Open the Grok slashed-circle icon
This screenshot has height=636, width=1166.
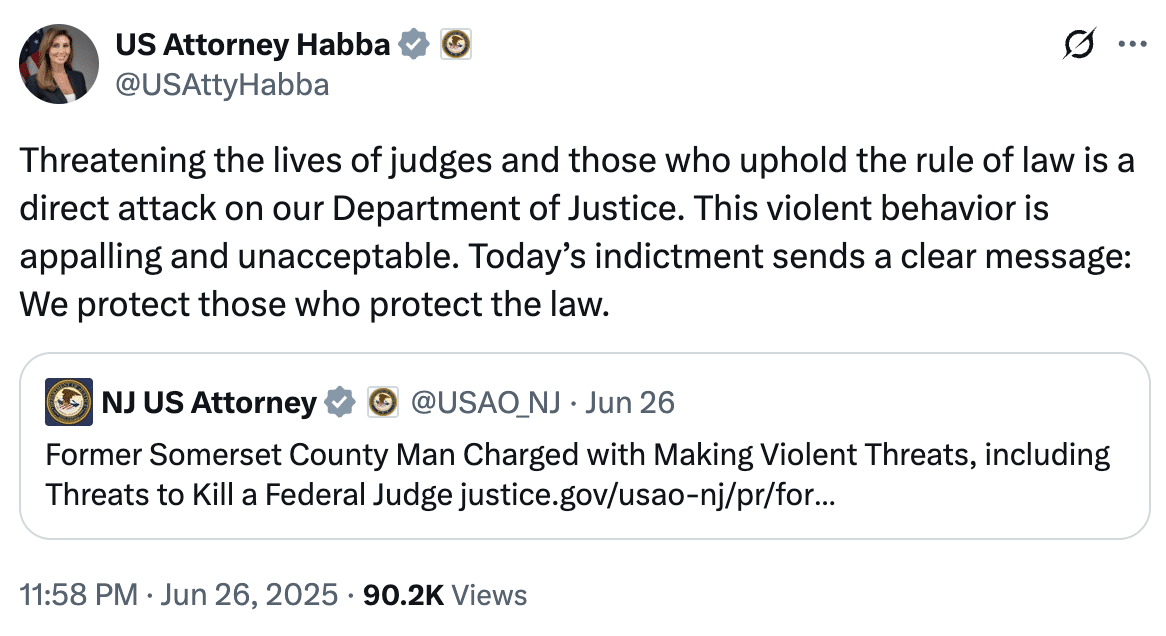tap(1082, 45)
